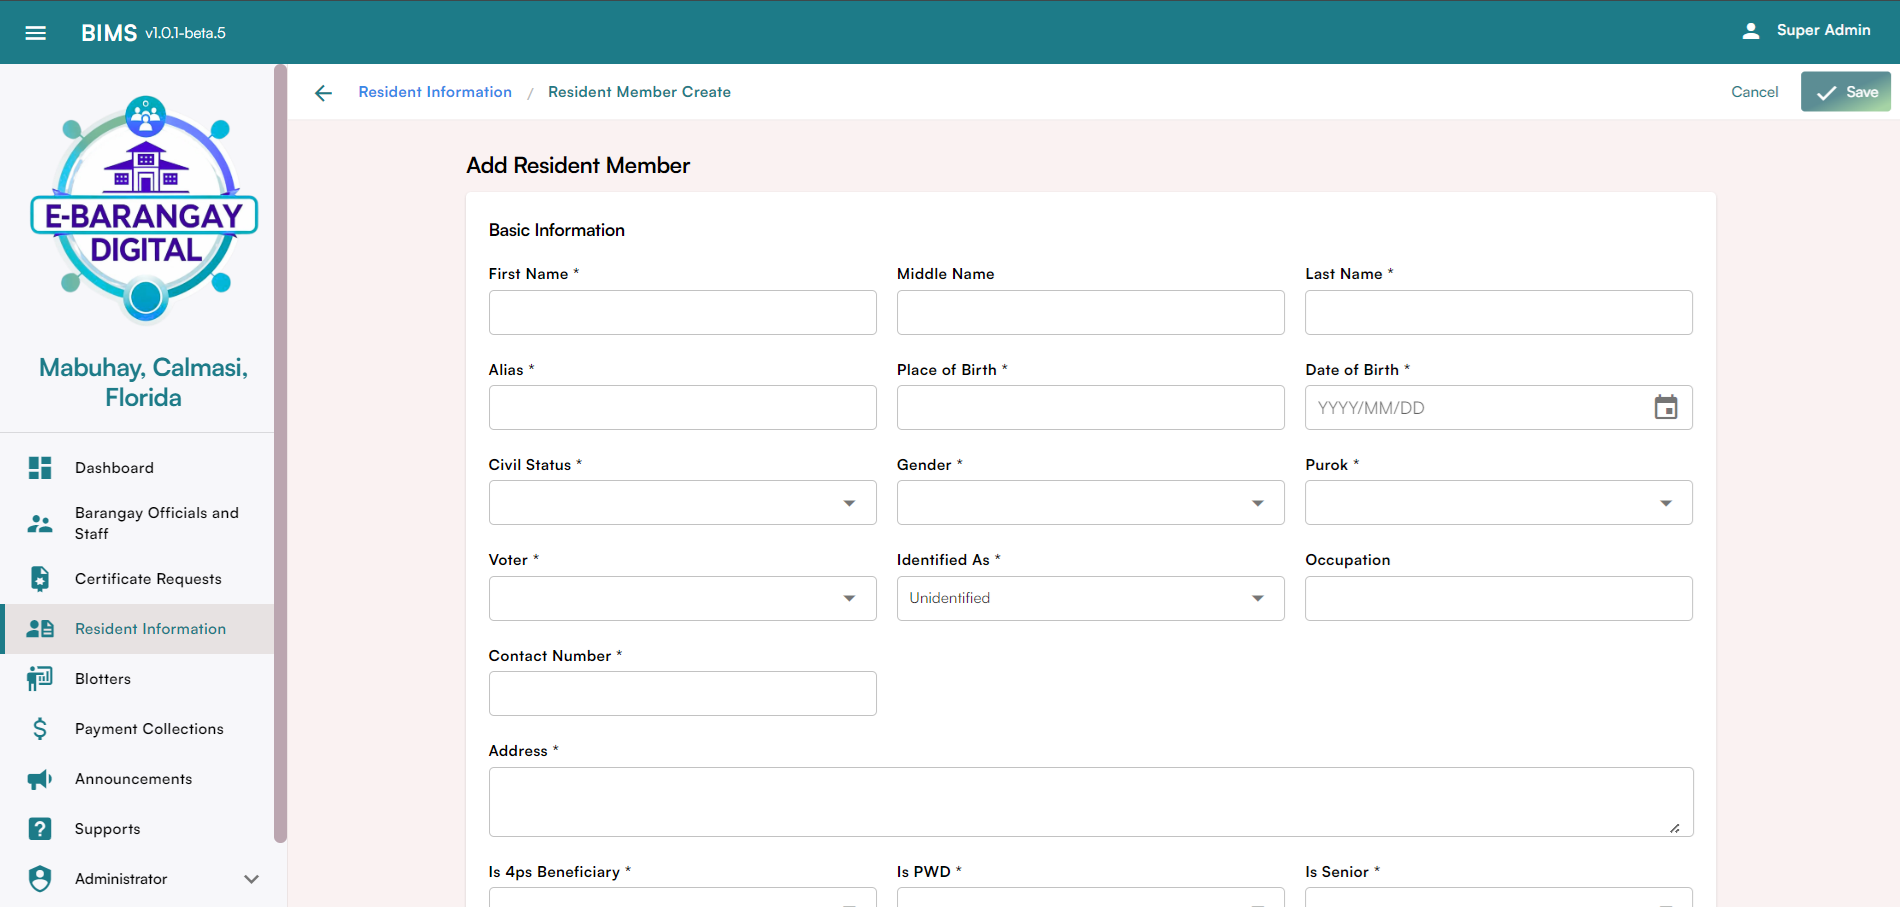Open the Purok dropdown

tap(1498, 503)
